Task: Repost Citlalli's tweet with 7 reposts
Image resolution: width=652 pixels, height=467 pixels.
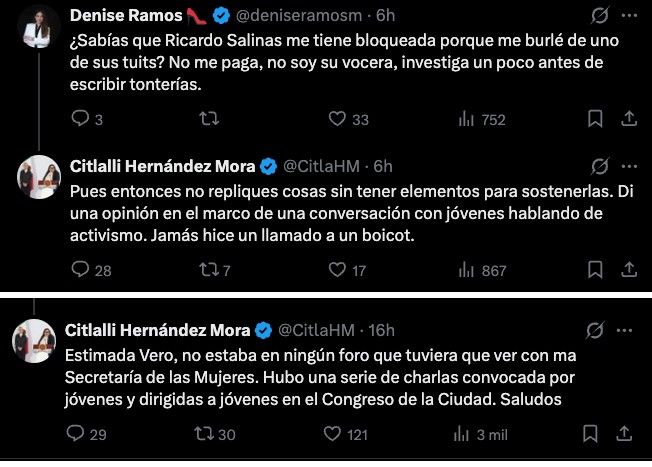Action: pos(209,269)
